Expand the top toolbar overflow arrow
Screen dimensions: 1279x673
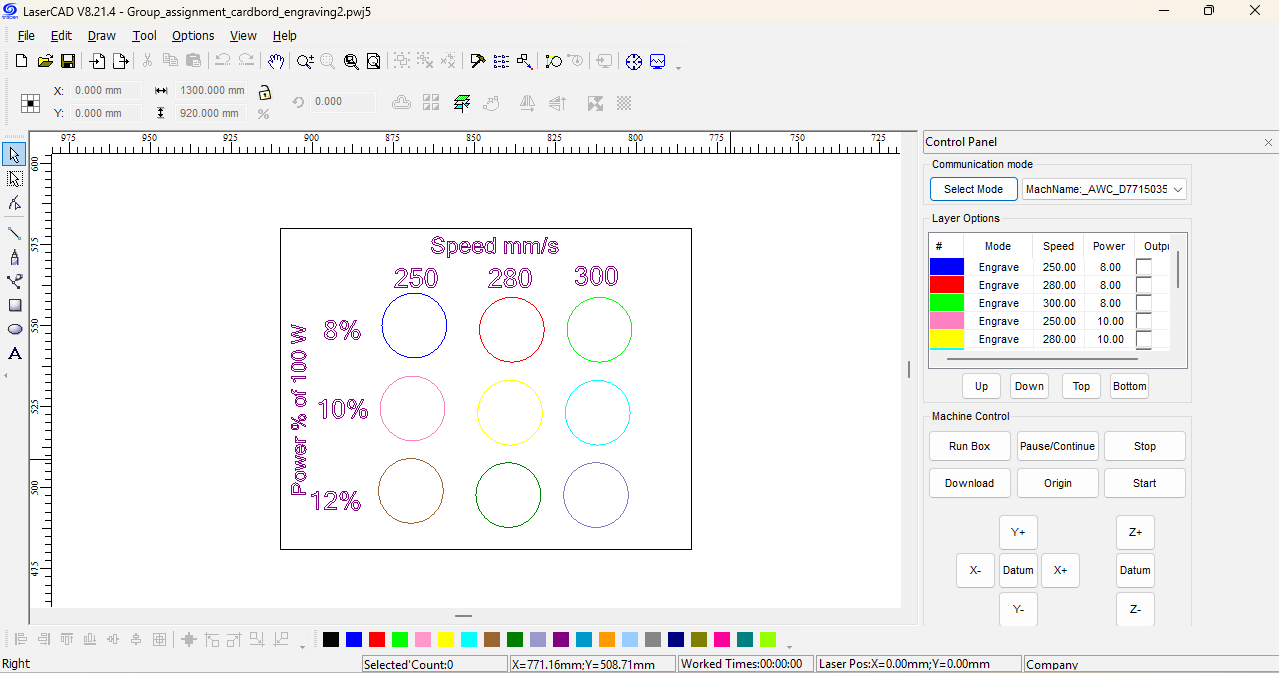click(679, 68)
